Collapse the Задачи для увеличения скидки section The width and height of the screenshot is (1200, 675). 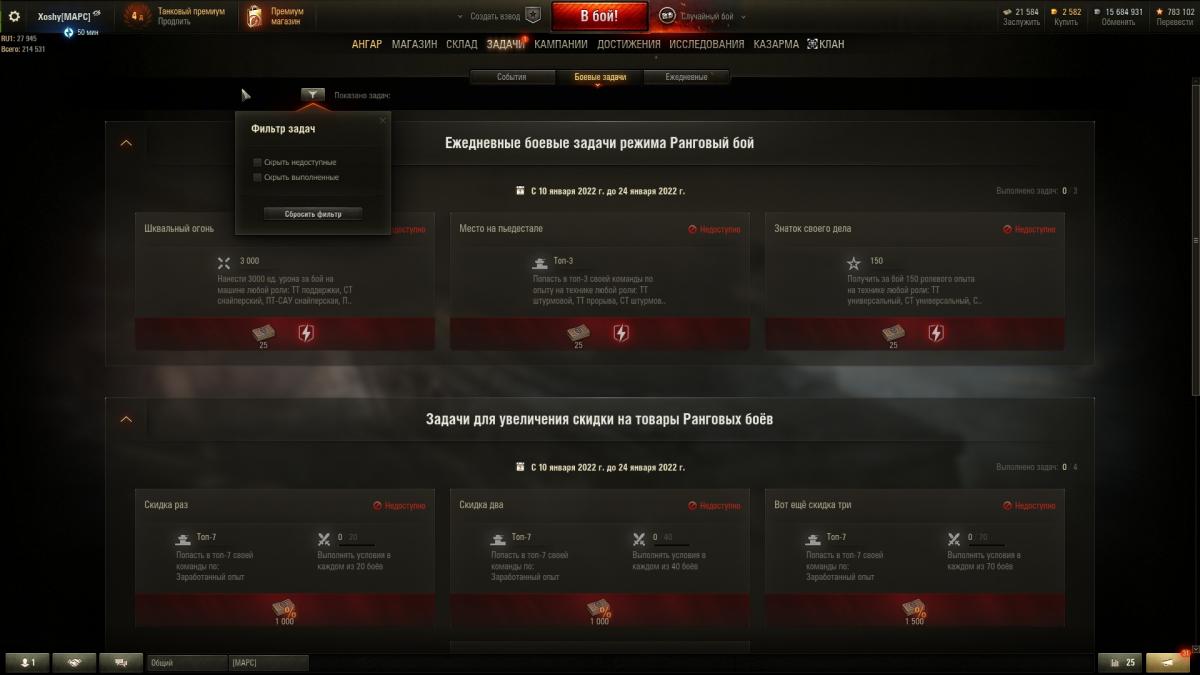tap(126, 419)
